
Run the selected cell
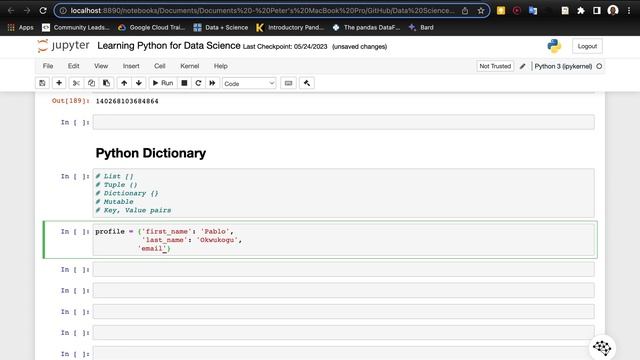pyautogui.click(x=163, y=83)
